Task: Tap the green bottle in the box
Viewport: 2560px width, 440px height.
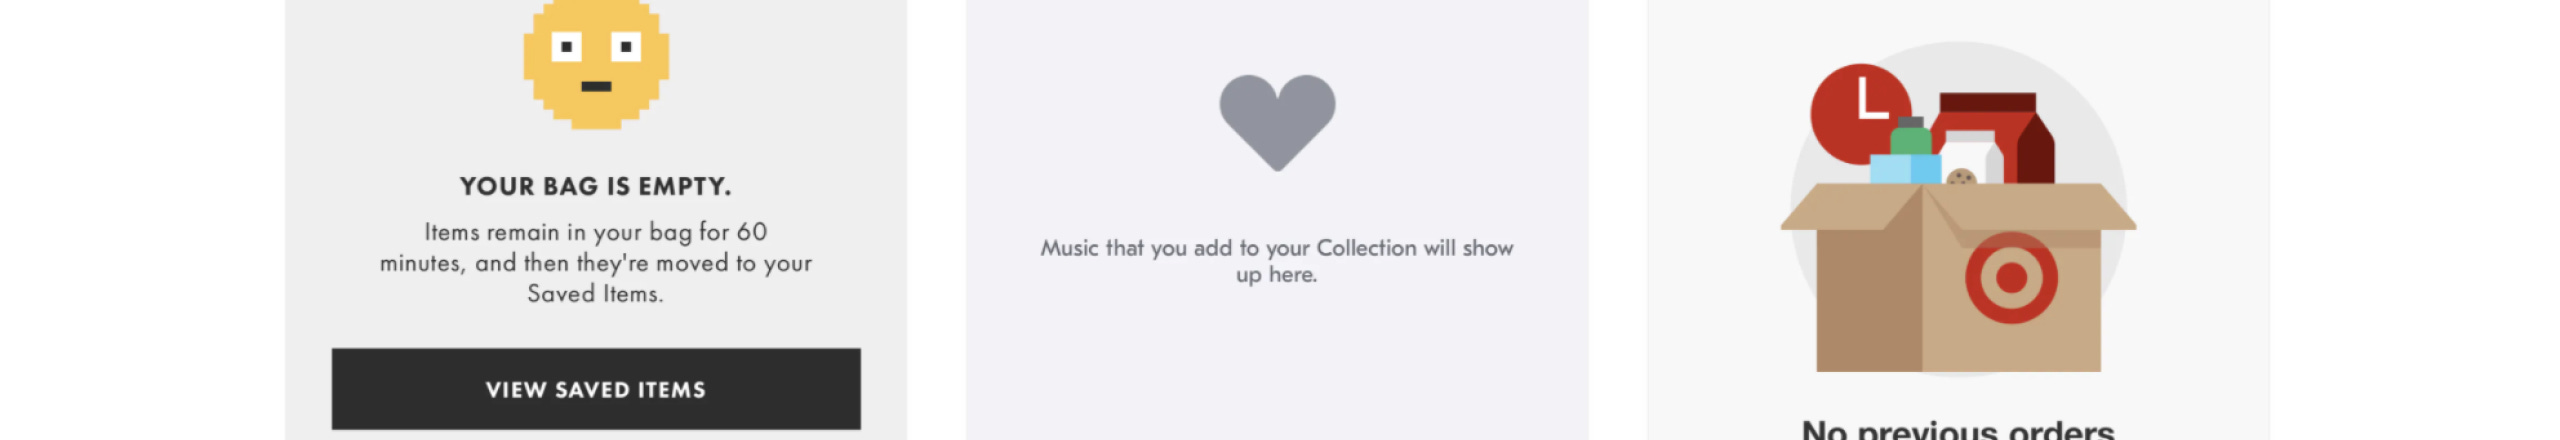Action: [1910, 136]
